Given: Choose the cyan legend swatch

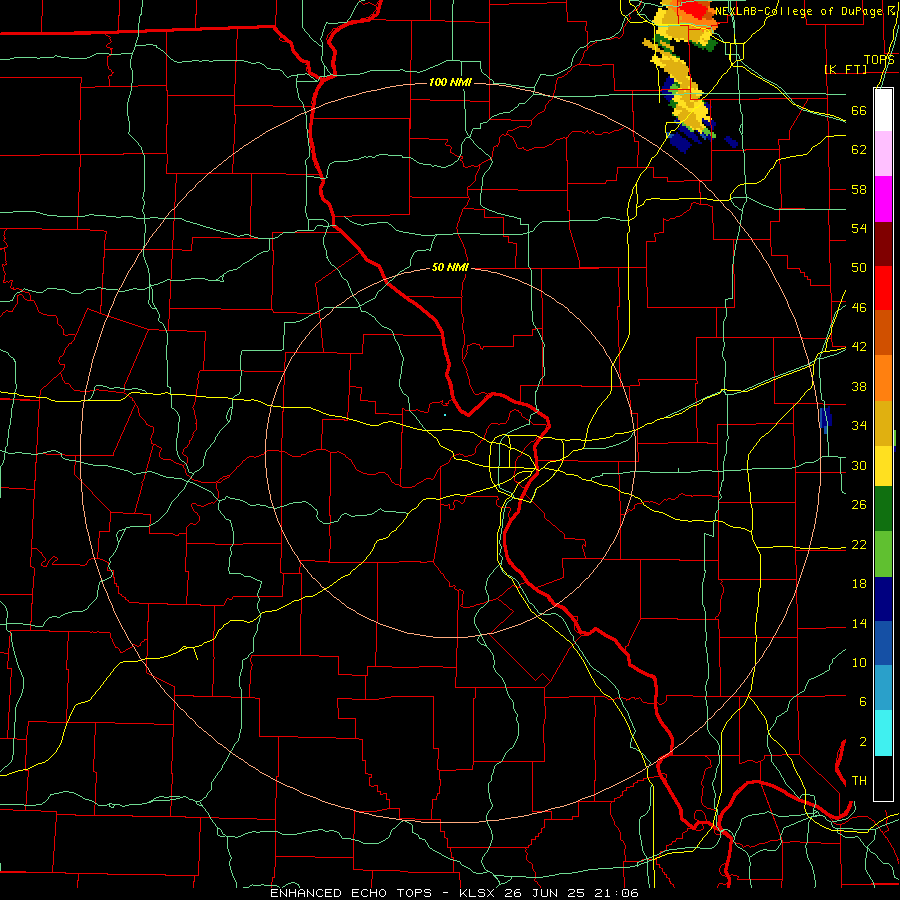Looking at the screenshot, I should [x=883, y=733].
